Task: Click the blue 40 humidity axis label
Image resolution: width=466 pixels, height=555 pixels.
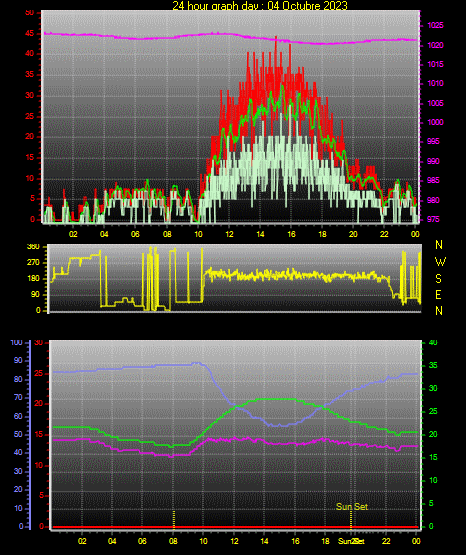Action: 18,453
